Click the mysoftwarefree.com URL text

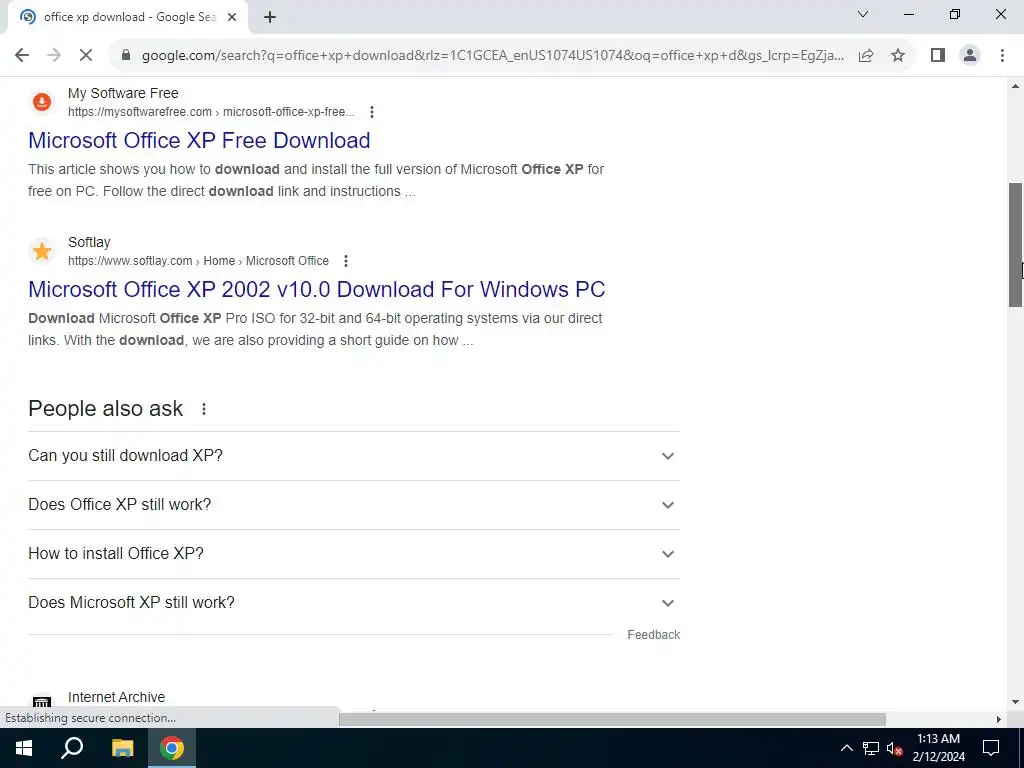[x=212, y=112]
